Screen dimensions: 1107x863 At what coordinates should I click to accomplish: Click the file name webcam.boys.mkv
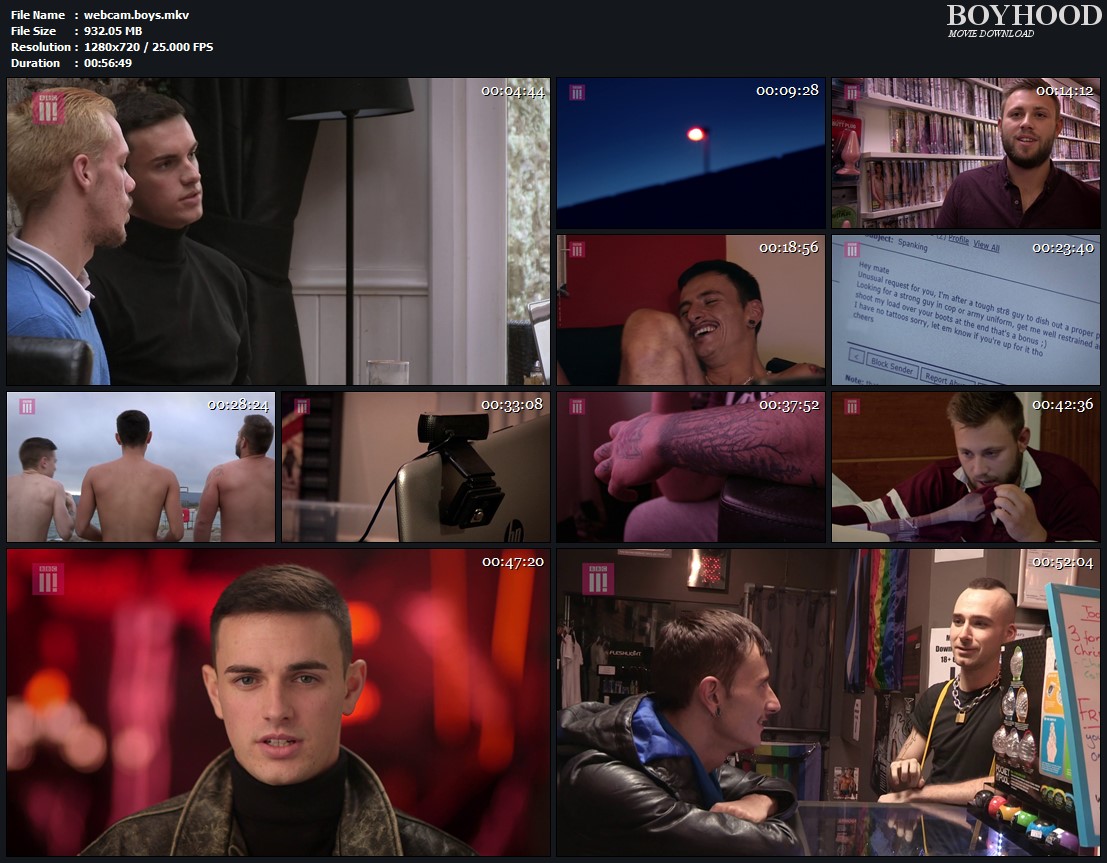[x=123, y=15]
